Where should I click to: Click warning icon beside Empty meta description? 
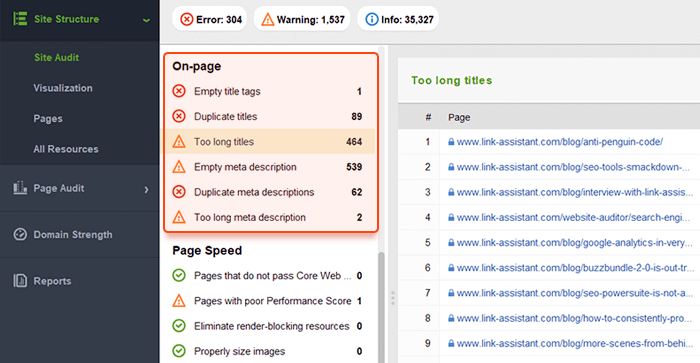pyautogui.click(x=179, y=167)
